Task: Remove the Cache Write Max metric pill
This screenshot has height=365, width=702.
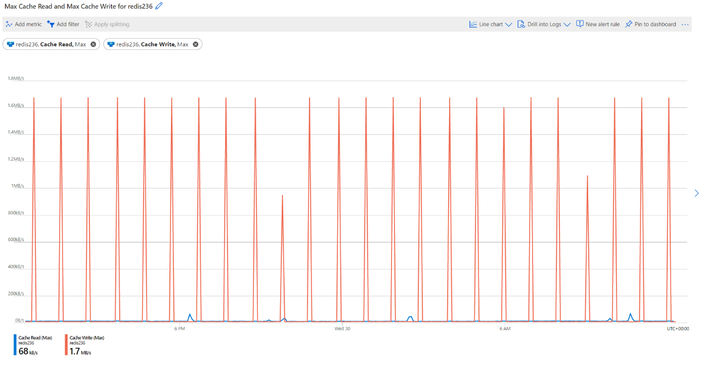Action: click(196, 44)
